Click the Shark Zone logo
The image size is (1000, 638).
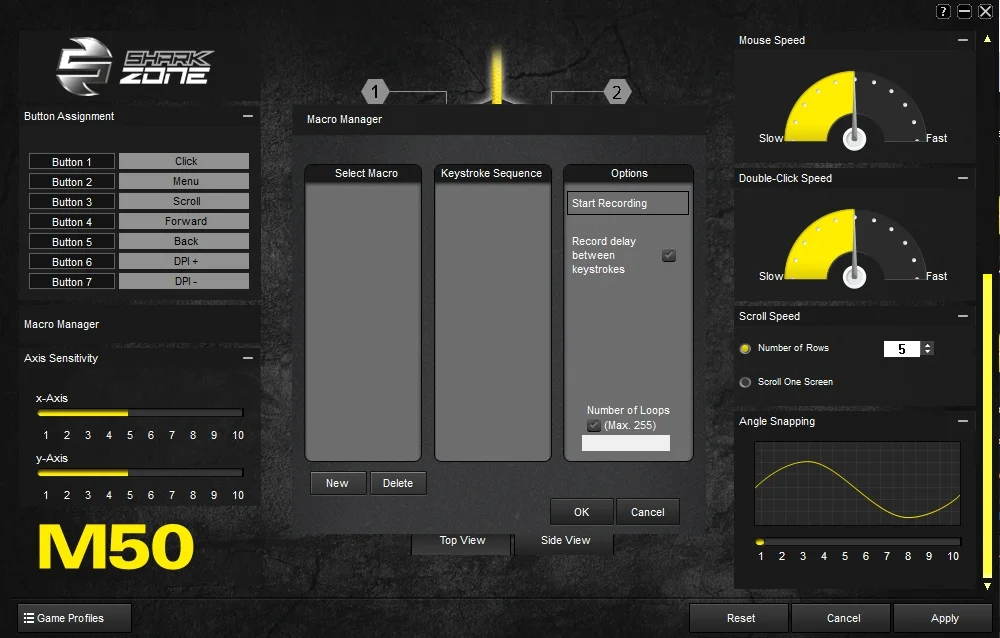pyautogui.click(x=135, y=66)
